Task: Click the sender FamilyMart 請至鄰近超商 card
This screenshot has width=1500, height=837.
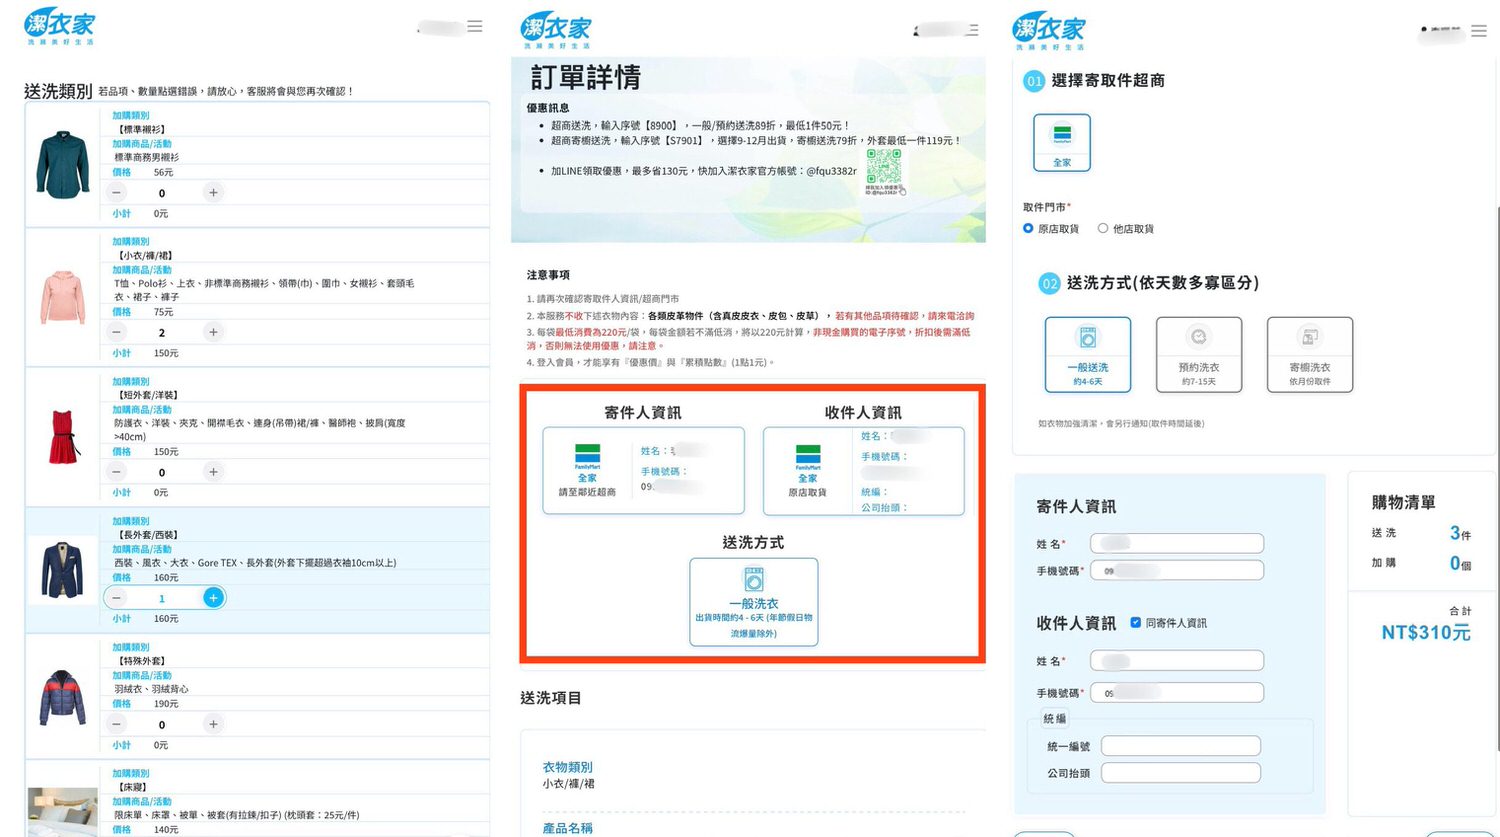Action: click(x=644, y=471)
